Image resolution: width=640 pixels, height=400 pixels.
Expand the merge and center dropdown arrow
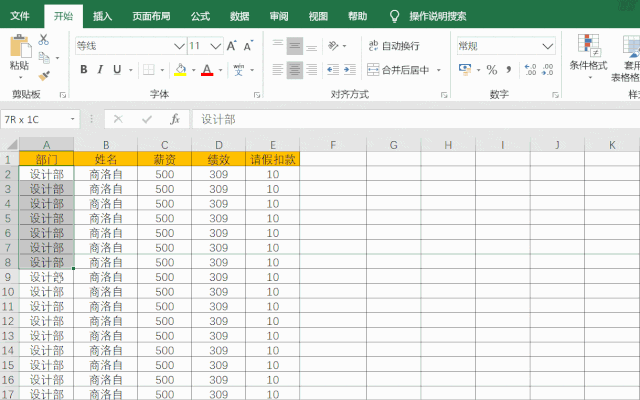pos(439,70)
